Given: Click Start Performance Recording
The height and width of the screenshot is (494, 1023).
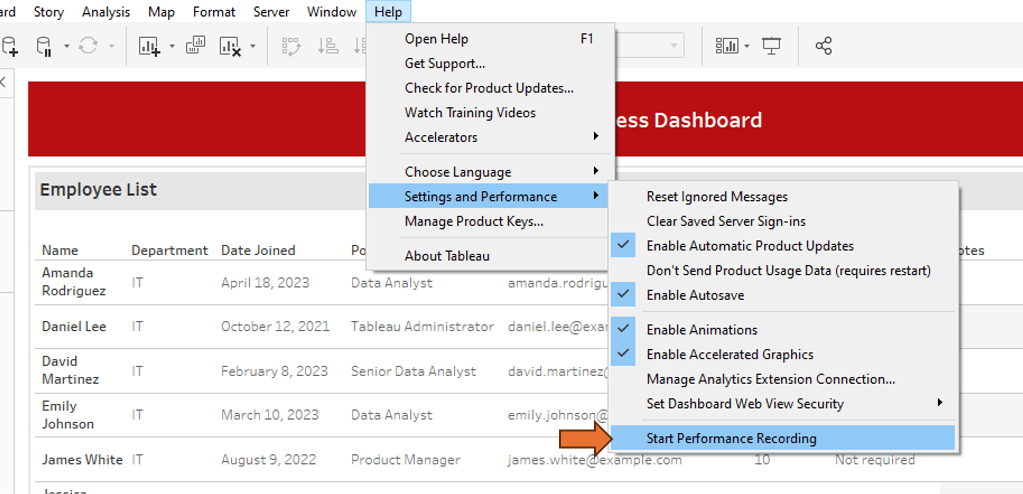Looking at the screenshot, I should pos(782,439).
